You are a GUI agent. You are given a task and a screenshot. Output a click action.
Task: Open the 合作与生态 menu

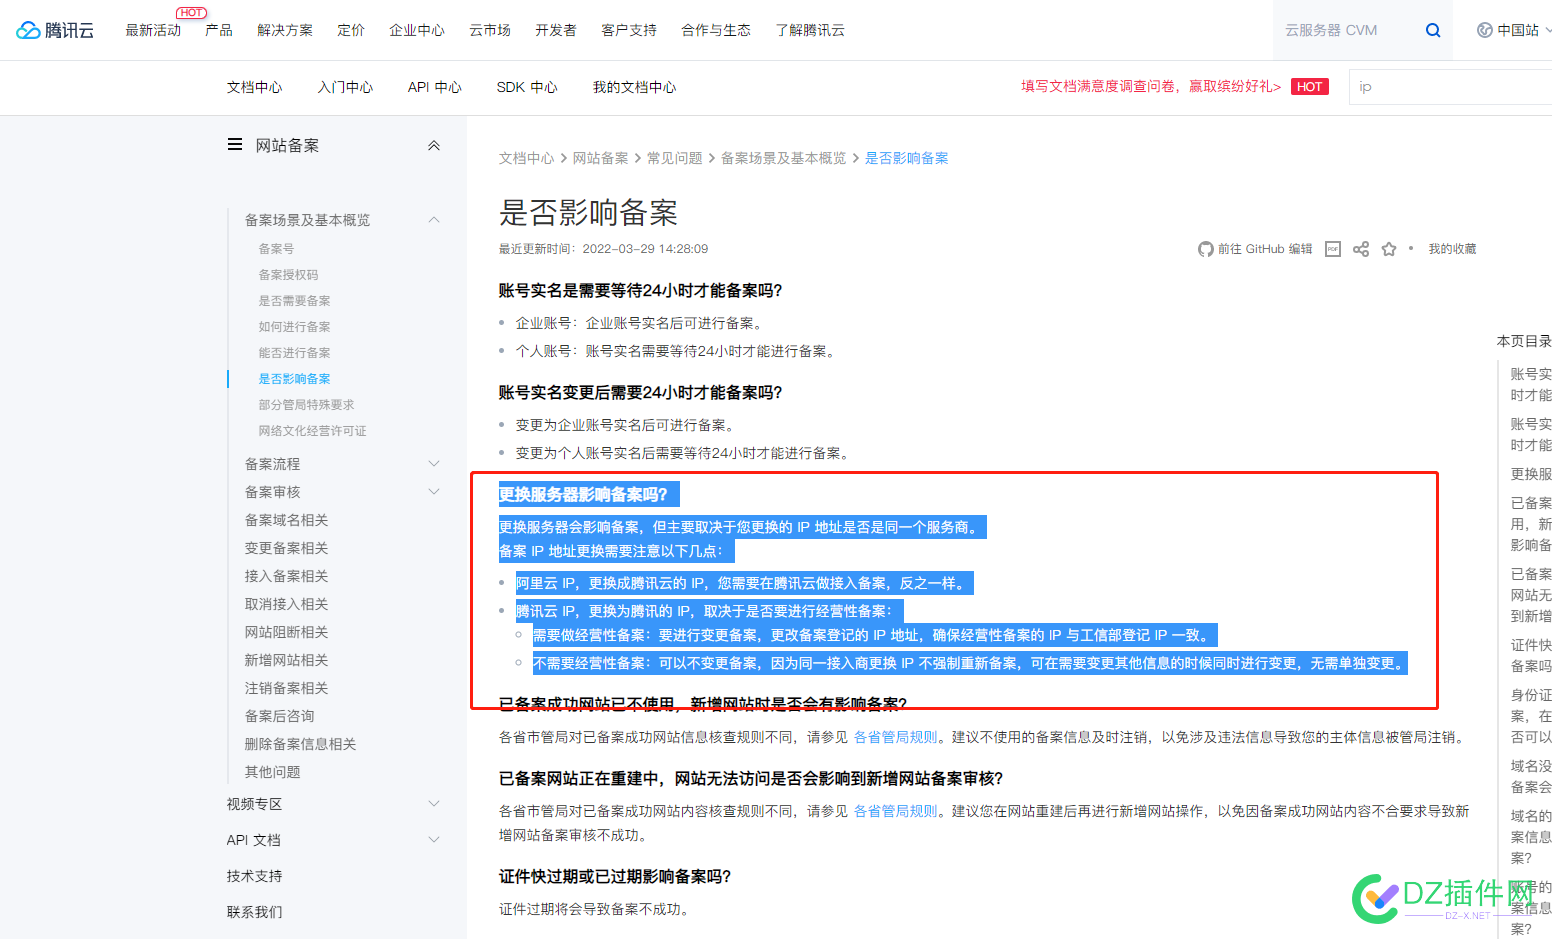tap(716, 30)
